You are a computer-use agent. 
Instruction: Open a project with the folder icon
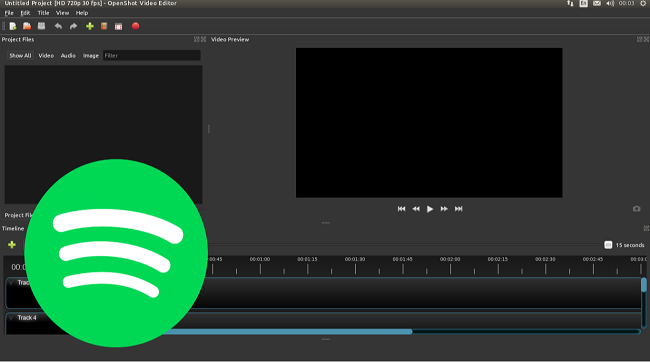pyautogui.click(x=27, y=26)
